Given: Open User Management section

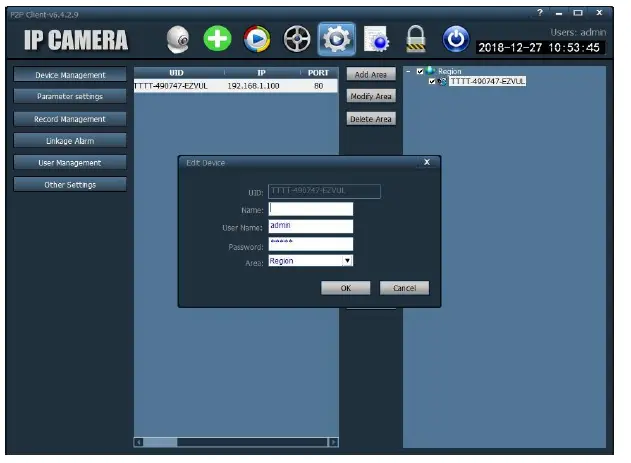Looking at the screenshot, I should click(x=70, y=163).
